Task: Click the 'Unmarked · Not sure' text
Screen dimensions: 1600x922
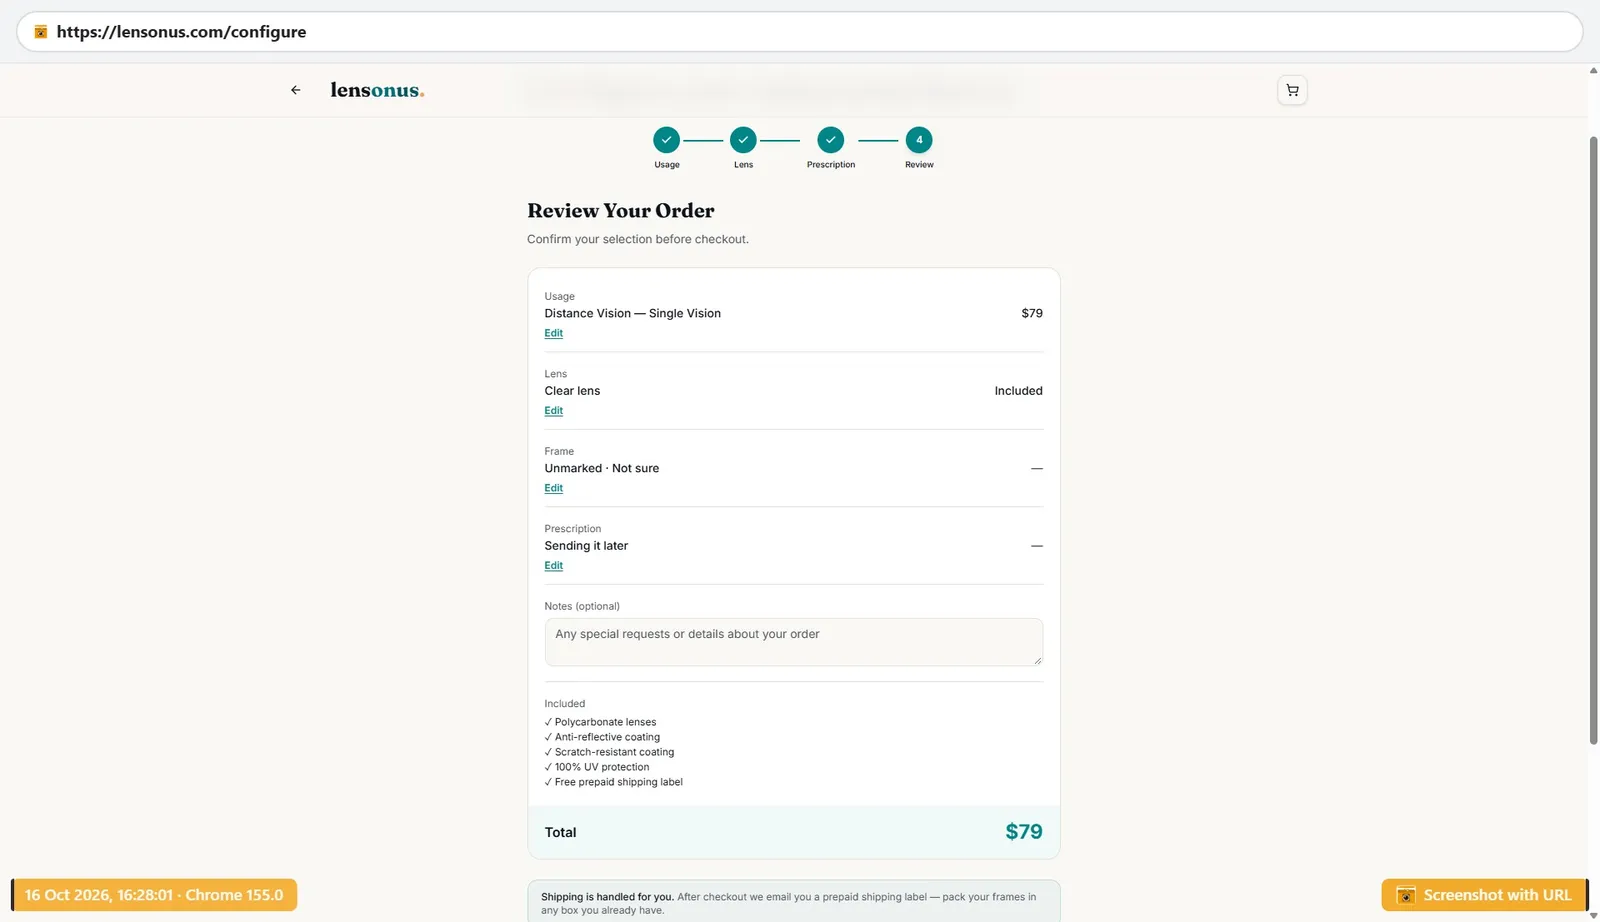Action: pos(601,468)
